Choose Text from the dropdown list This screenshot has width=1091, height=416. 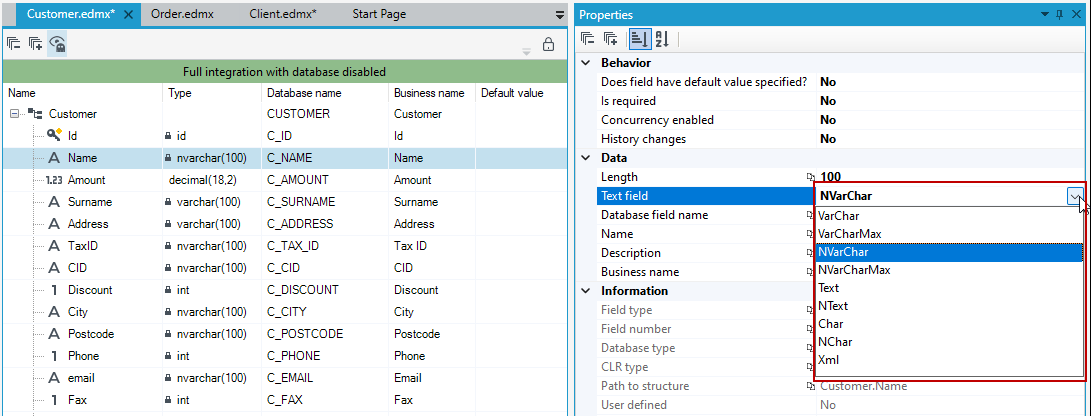click(x=949, y=288)
